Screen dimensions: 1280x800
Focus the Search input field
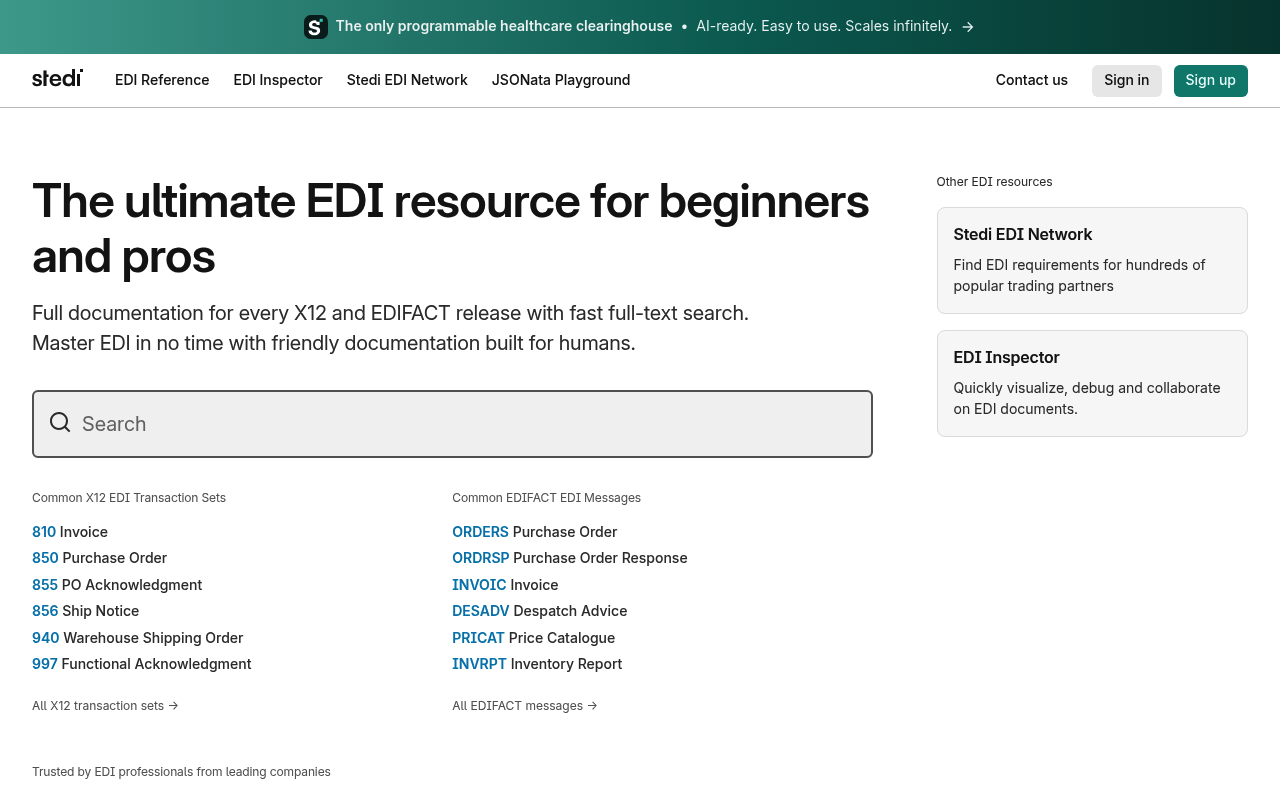452,424
